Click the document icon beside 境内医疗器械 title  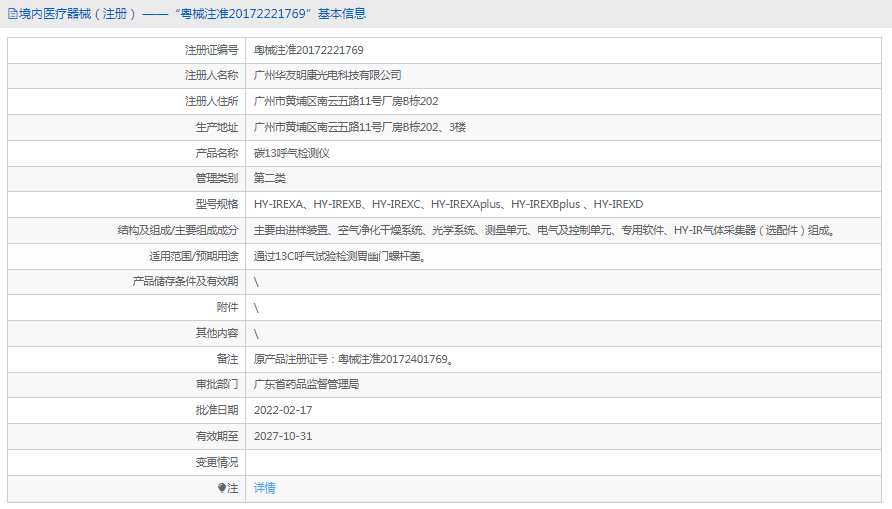click(12, 14)
